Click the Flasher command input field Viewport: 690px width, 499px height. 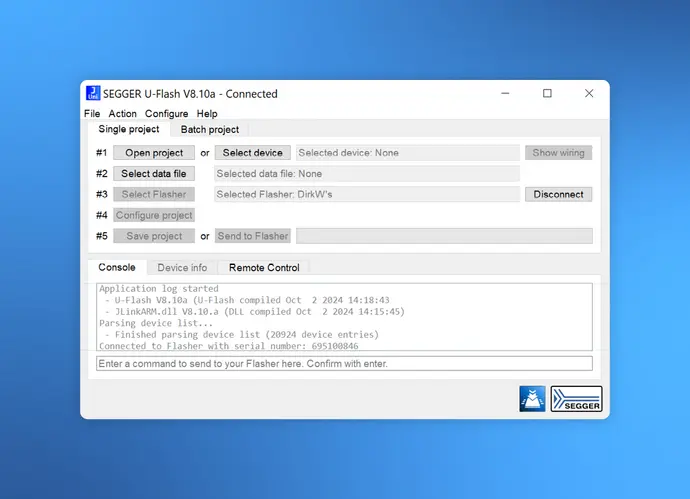pyautogui.click(x=344, y=364)
